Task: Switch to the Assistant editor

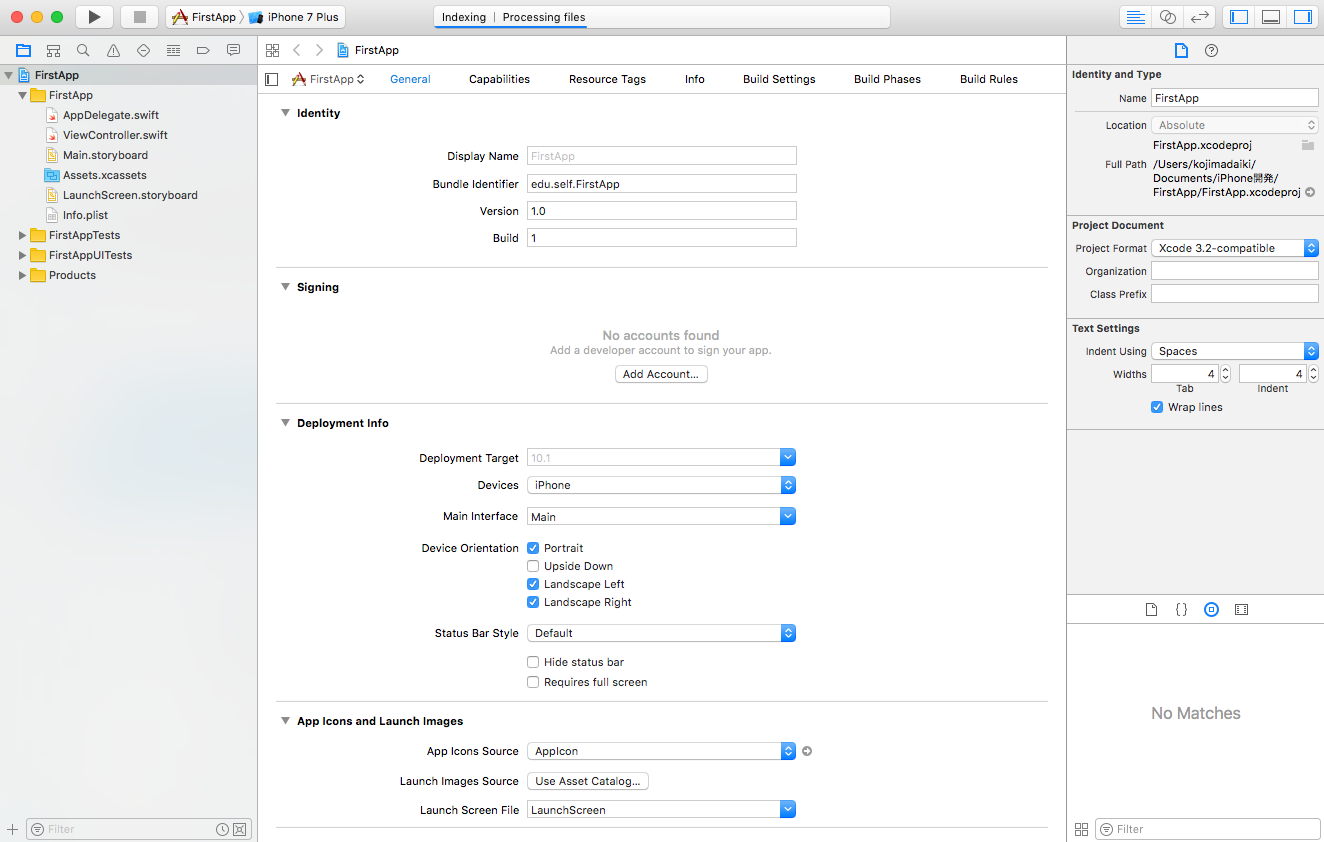Action: tap(1167, 17)
